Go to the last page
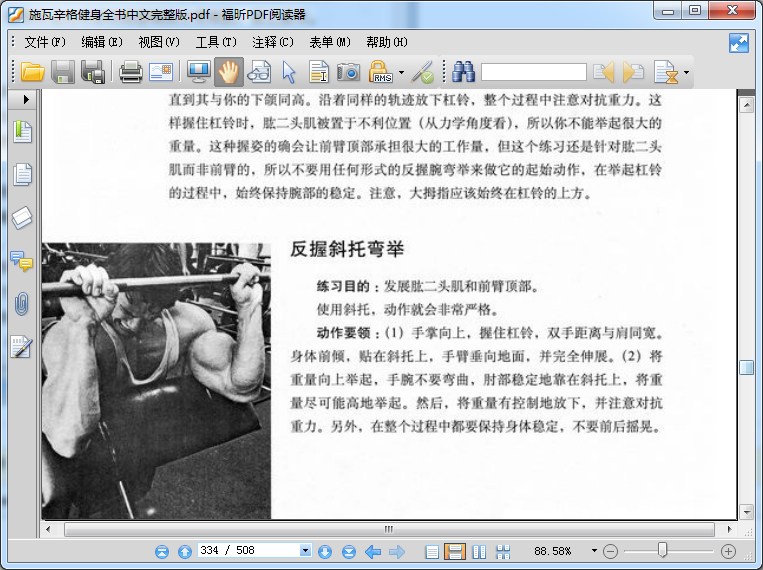Screen dimensions: 763x570 tap(349, 552)
